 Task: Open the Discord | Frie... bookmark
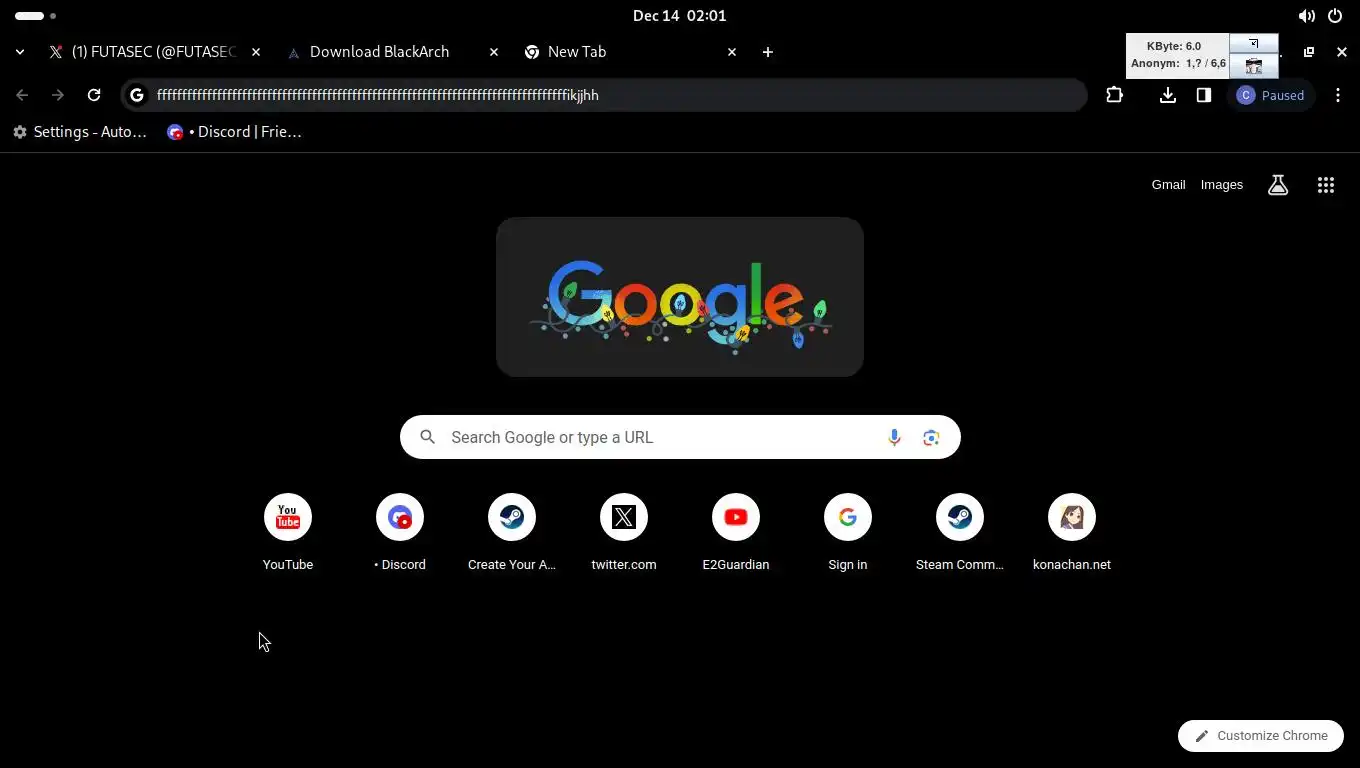235,132
